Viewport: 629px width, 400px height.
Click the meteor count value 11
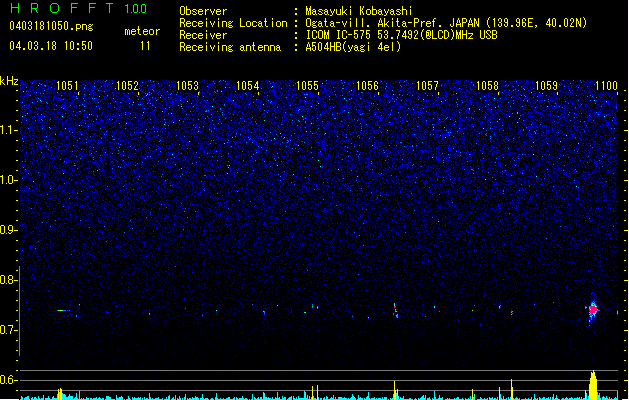[145, 46]
